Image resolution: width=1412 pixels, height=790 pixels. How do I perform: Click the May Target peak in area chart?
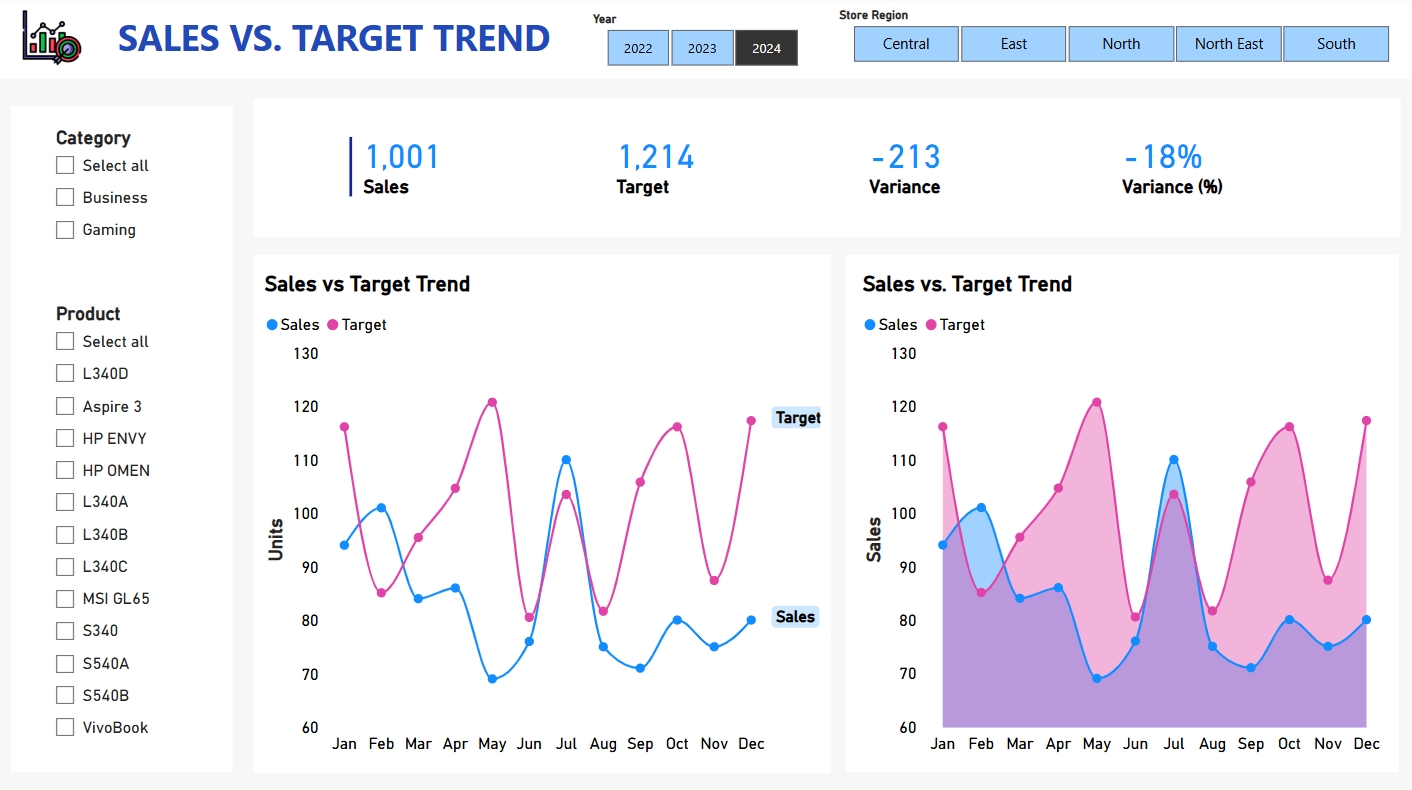[x=1097, y=403]
